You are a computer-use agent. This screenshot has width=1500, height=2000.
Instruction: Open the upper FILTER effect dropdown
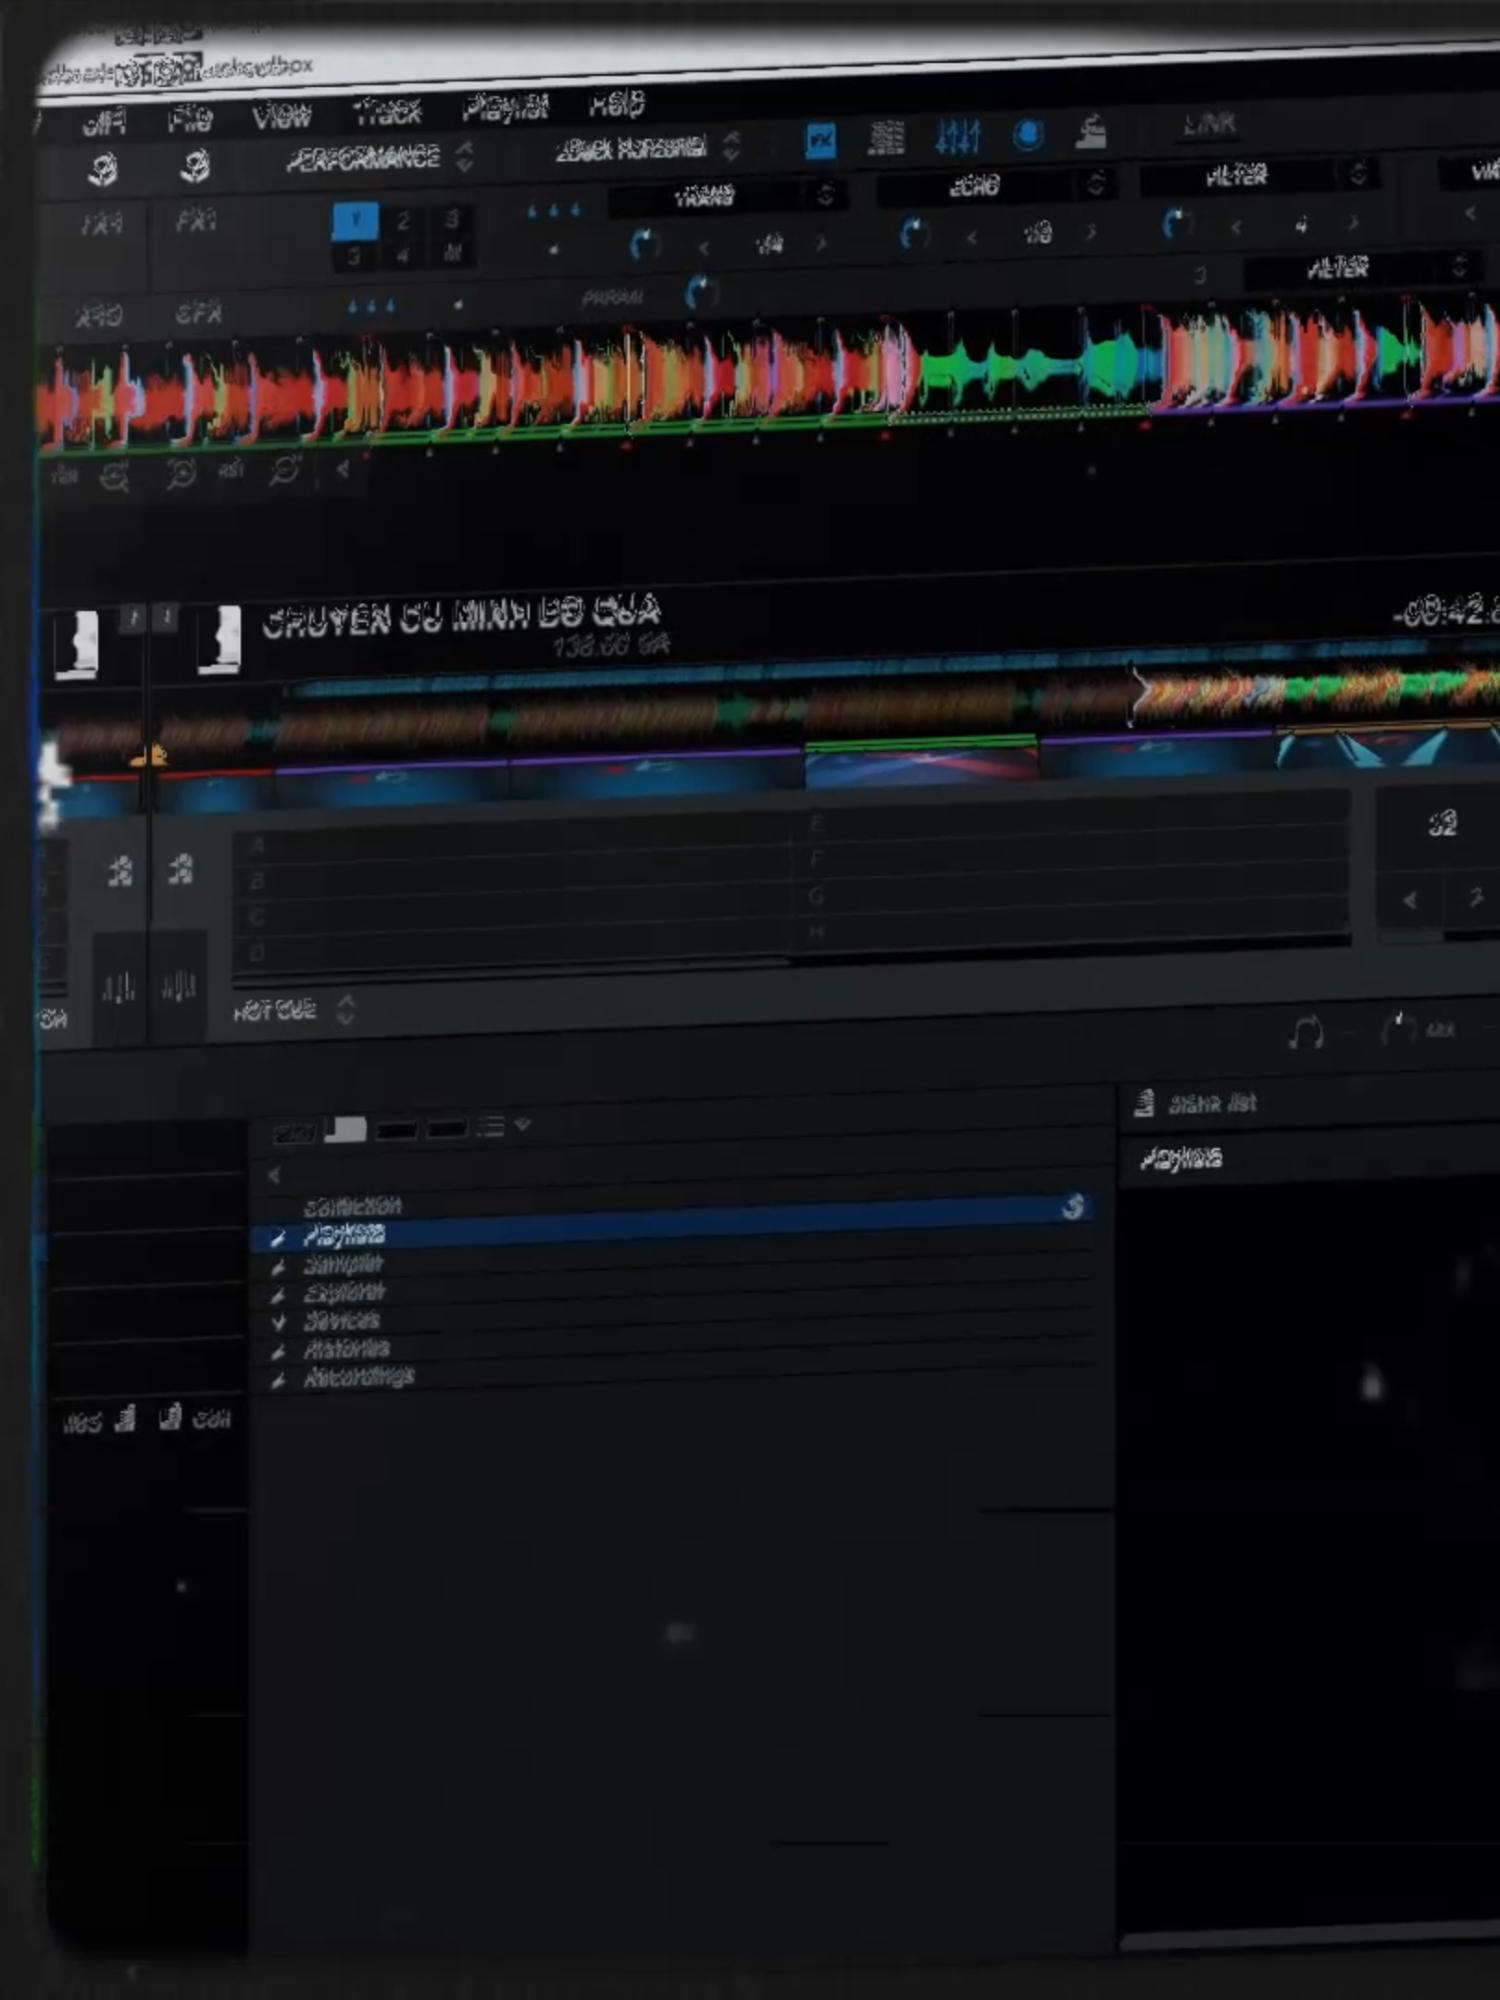(1259, 176)
